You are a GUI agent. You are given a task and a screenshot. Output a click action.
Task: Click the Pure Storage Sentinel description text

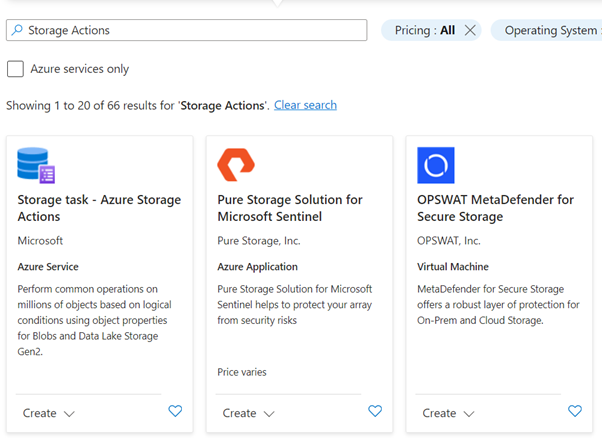[294, 304]
